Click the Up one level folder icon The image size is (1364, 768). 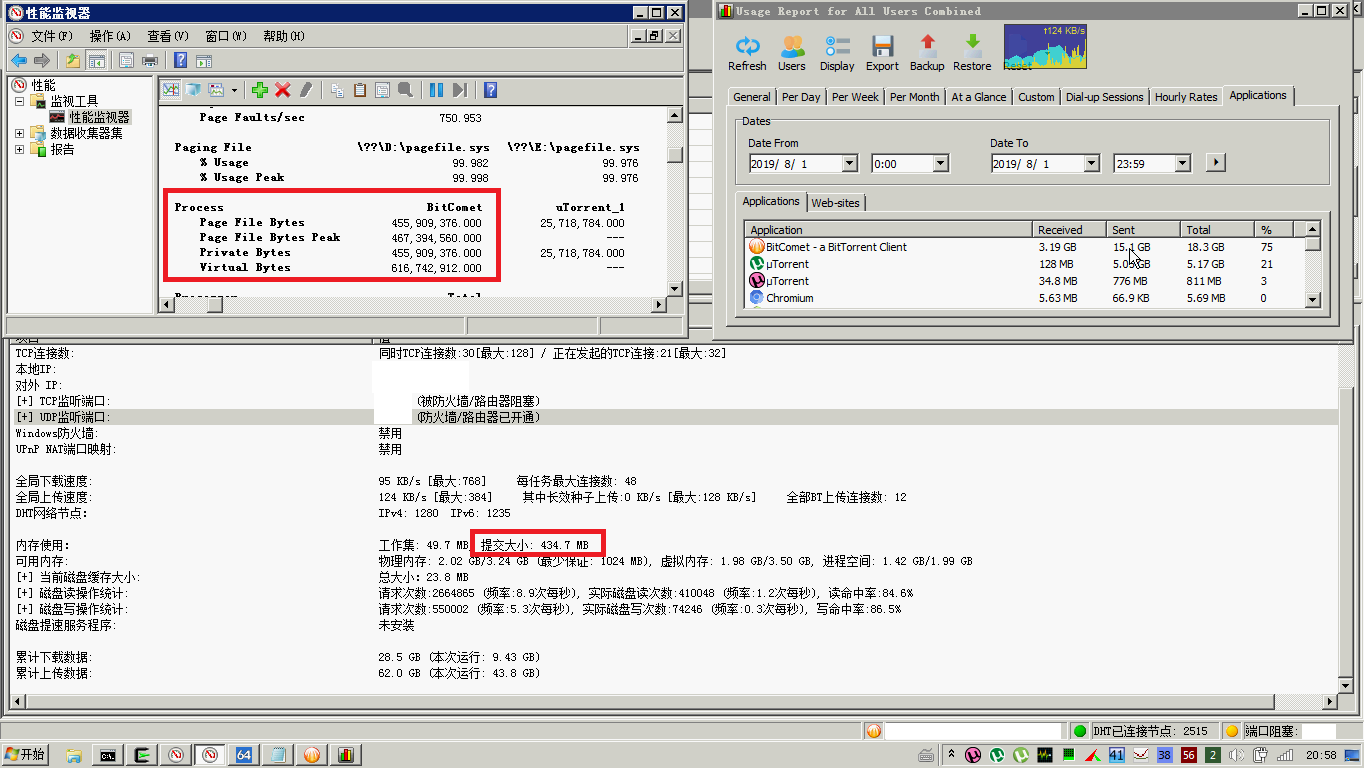tap(73, 60)
